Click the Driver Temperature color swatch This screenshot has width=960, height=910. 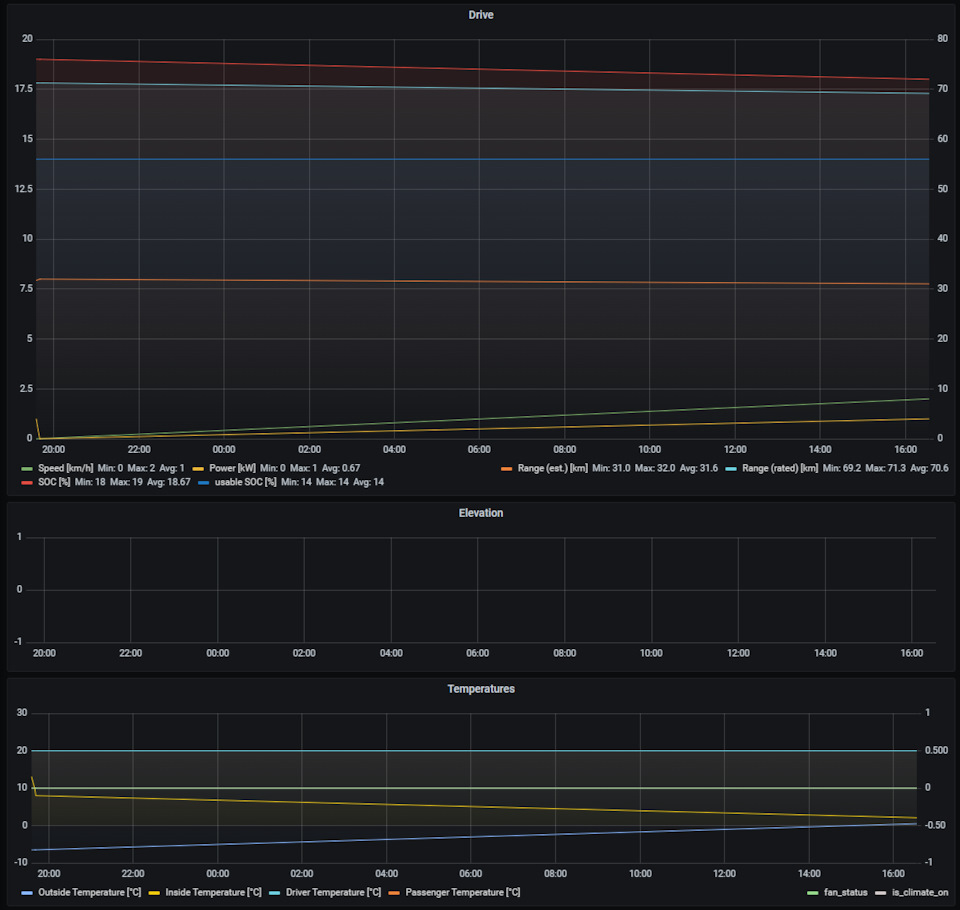[x=274, y=893]
